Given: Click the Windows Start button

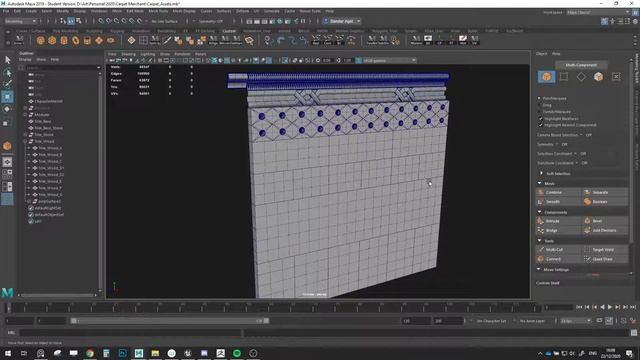Looking at the screenshot, I should (x=8, y=353).
